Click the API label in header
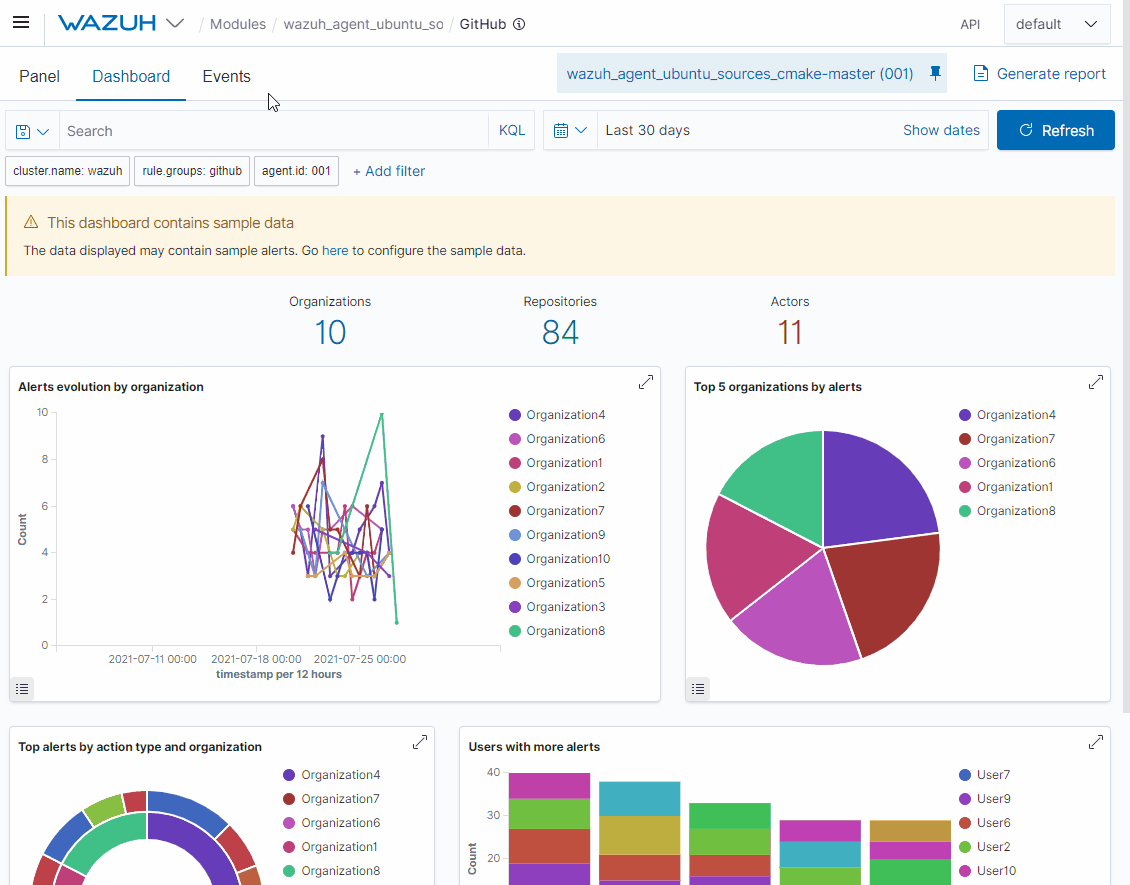This screenshot has height=885, width=1130. tap(970, 25)
